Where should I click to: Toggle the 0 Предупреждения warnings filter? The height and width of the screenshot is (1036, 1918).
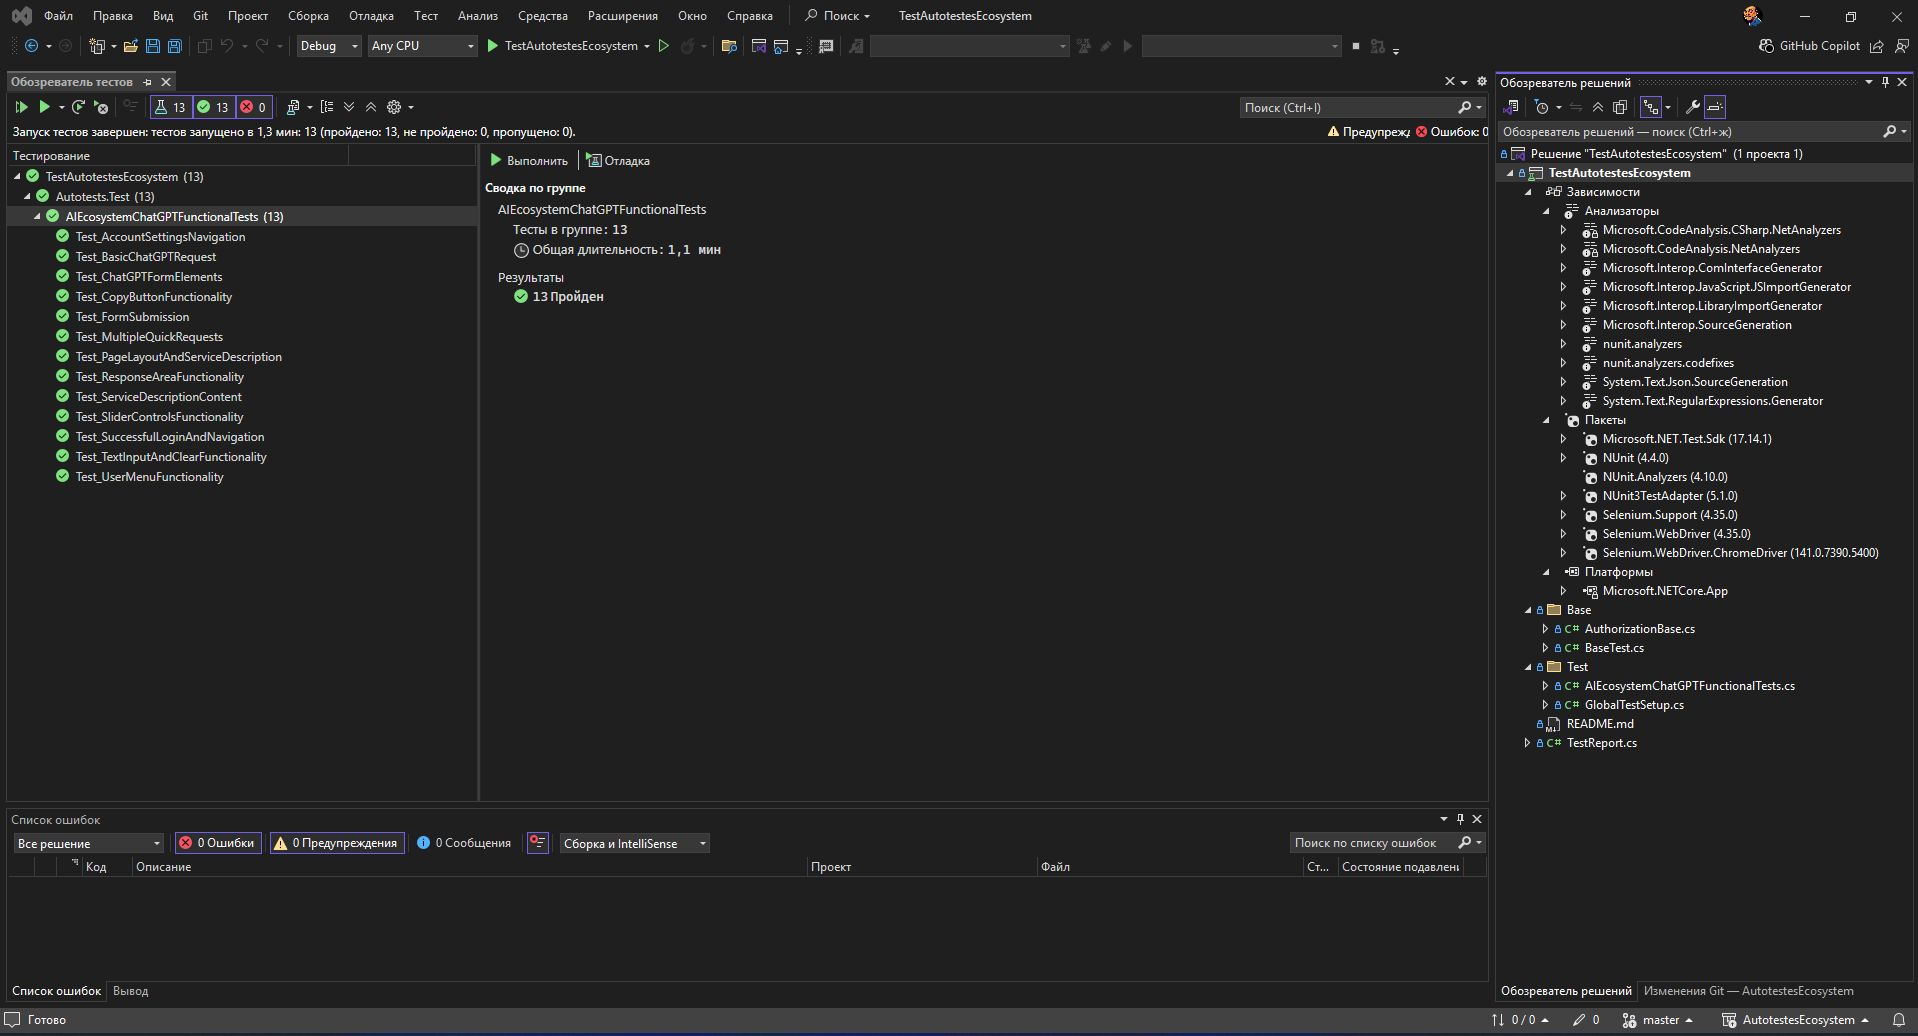(337, 843)
